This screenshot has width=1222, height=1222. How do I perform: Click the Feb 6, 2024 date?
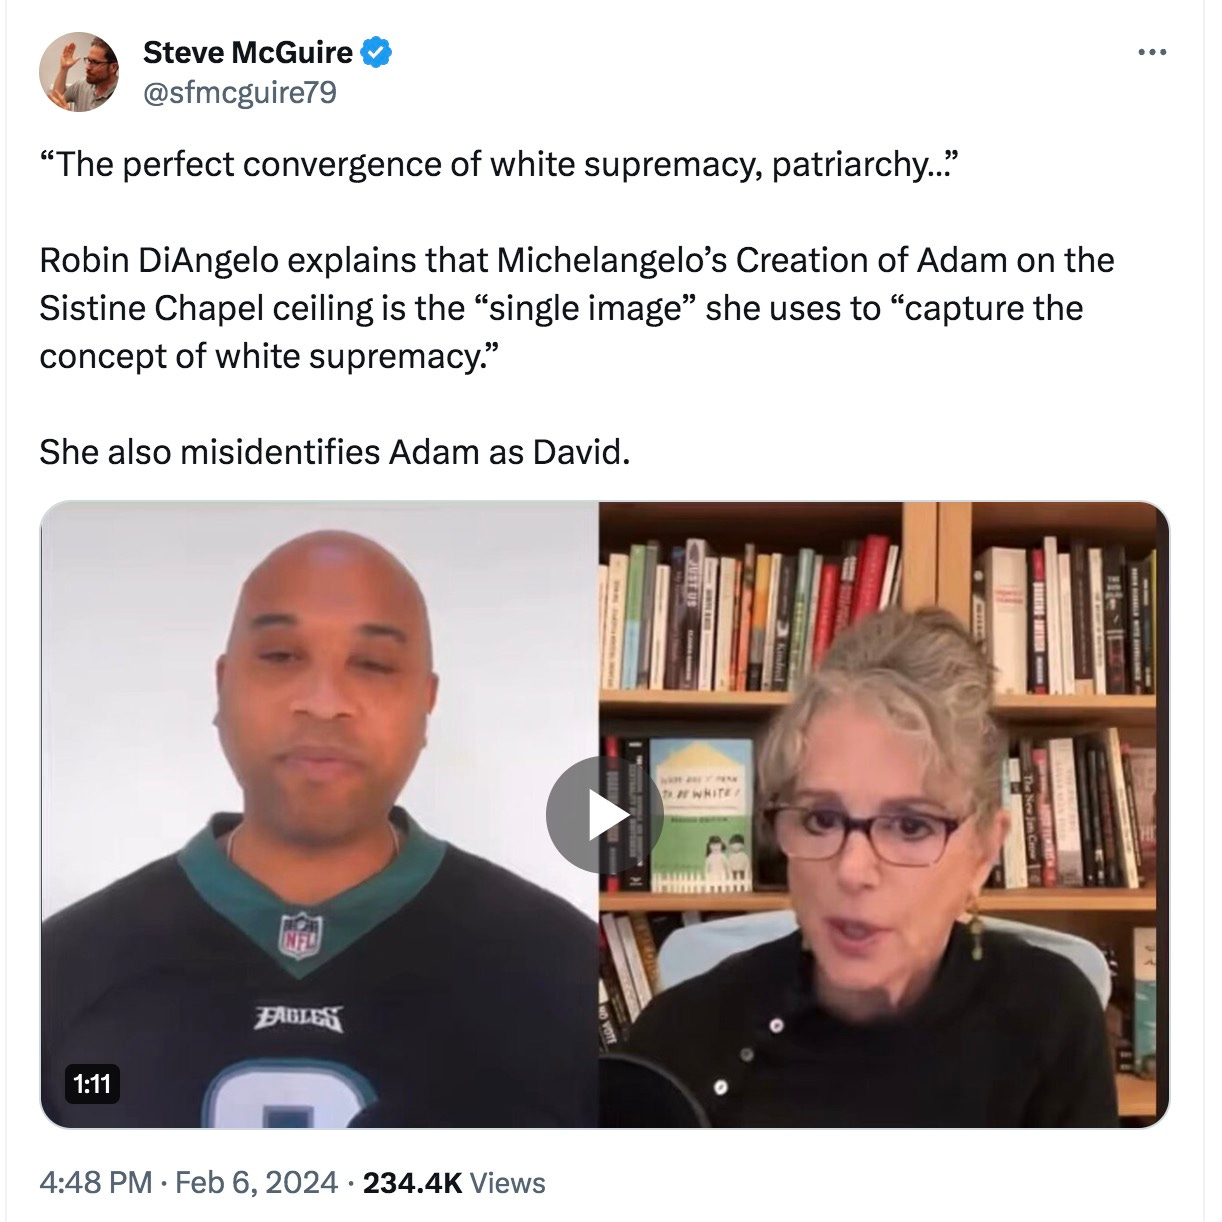(256, 1183)
